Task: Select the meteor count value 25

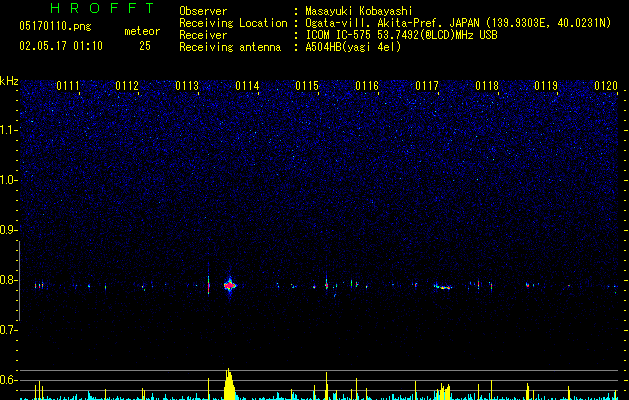Action: pos(145,46)
